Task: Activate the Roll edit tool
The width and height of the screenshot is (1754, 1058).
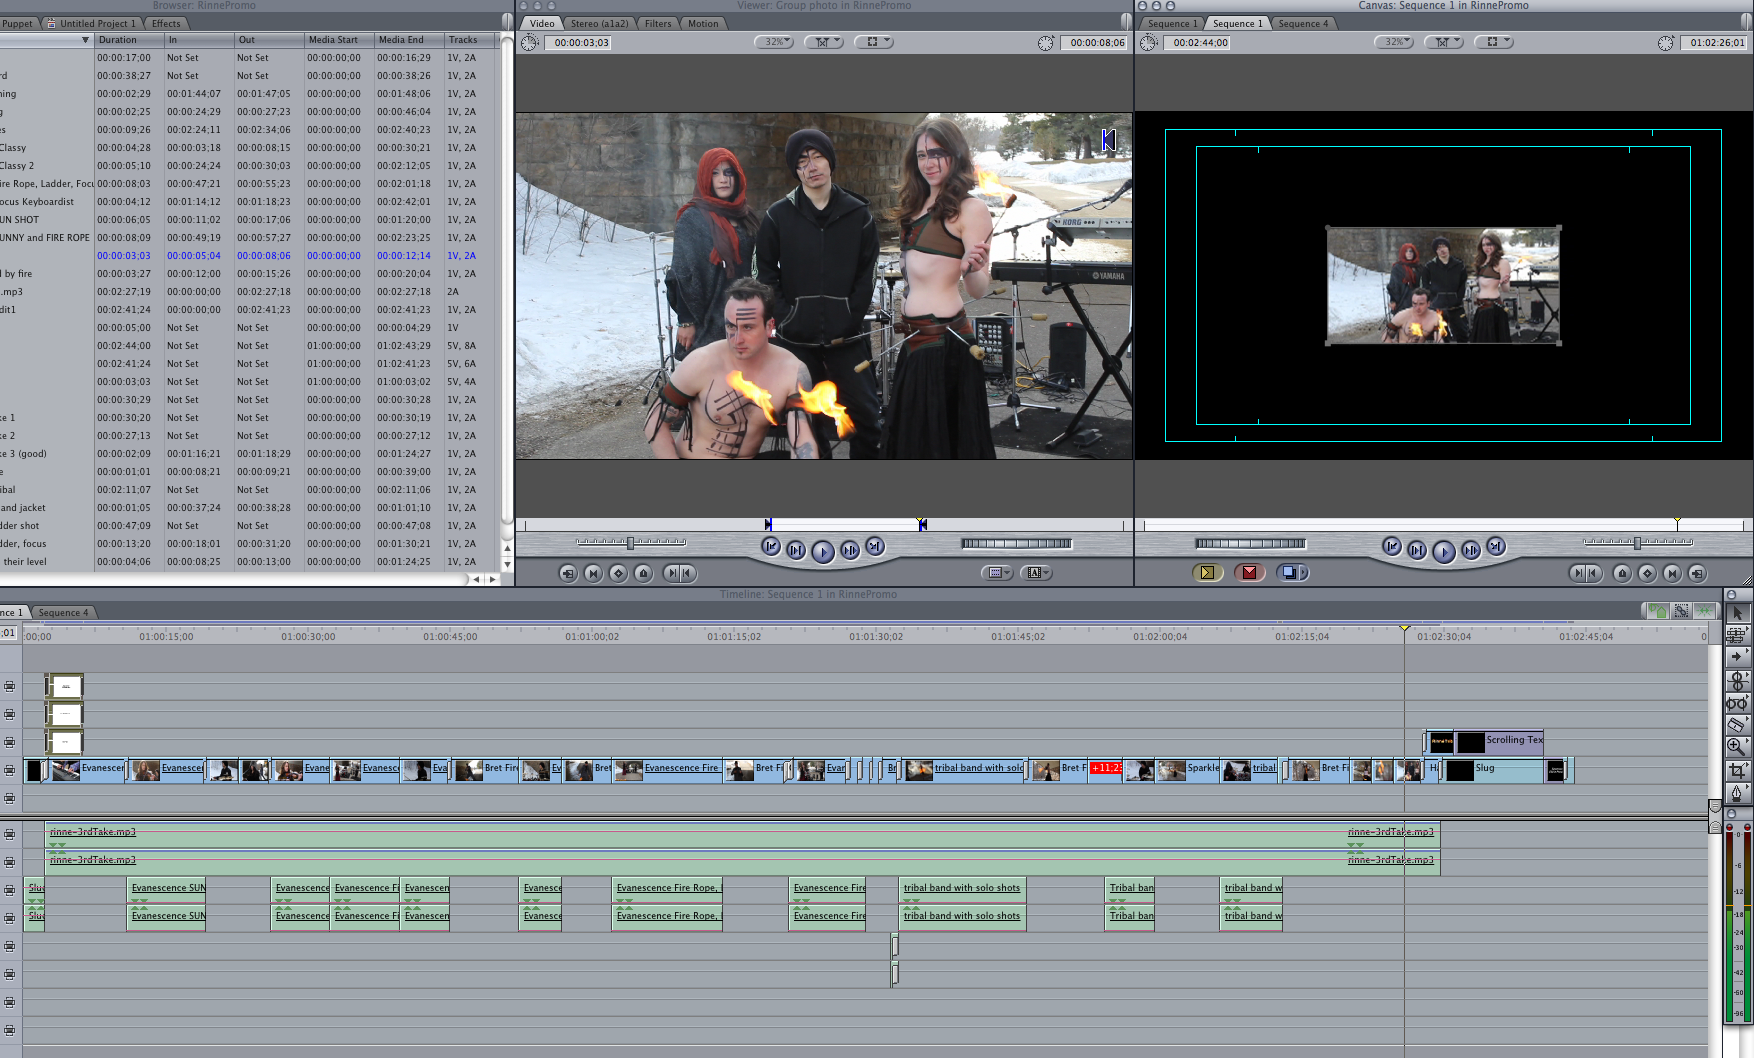Action: [1737, 680]
